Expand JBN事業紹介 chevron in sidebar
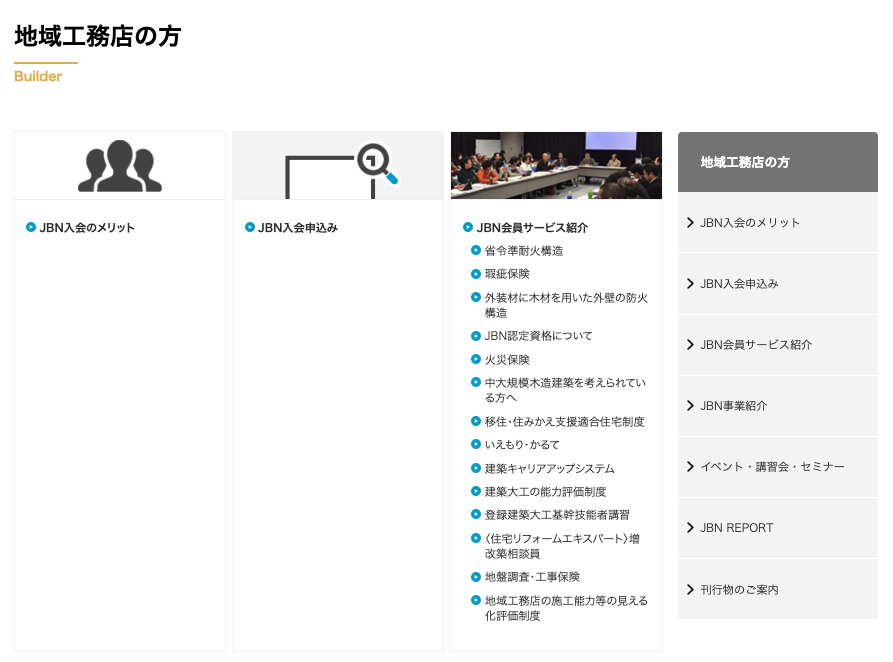The image size is (893, 662). 690,405
